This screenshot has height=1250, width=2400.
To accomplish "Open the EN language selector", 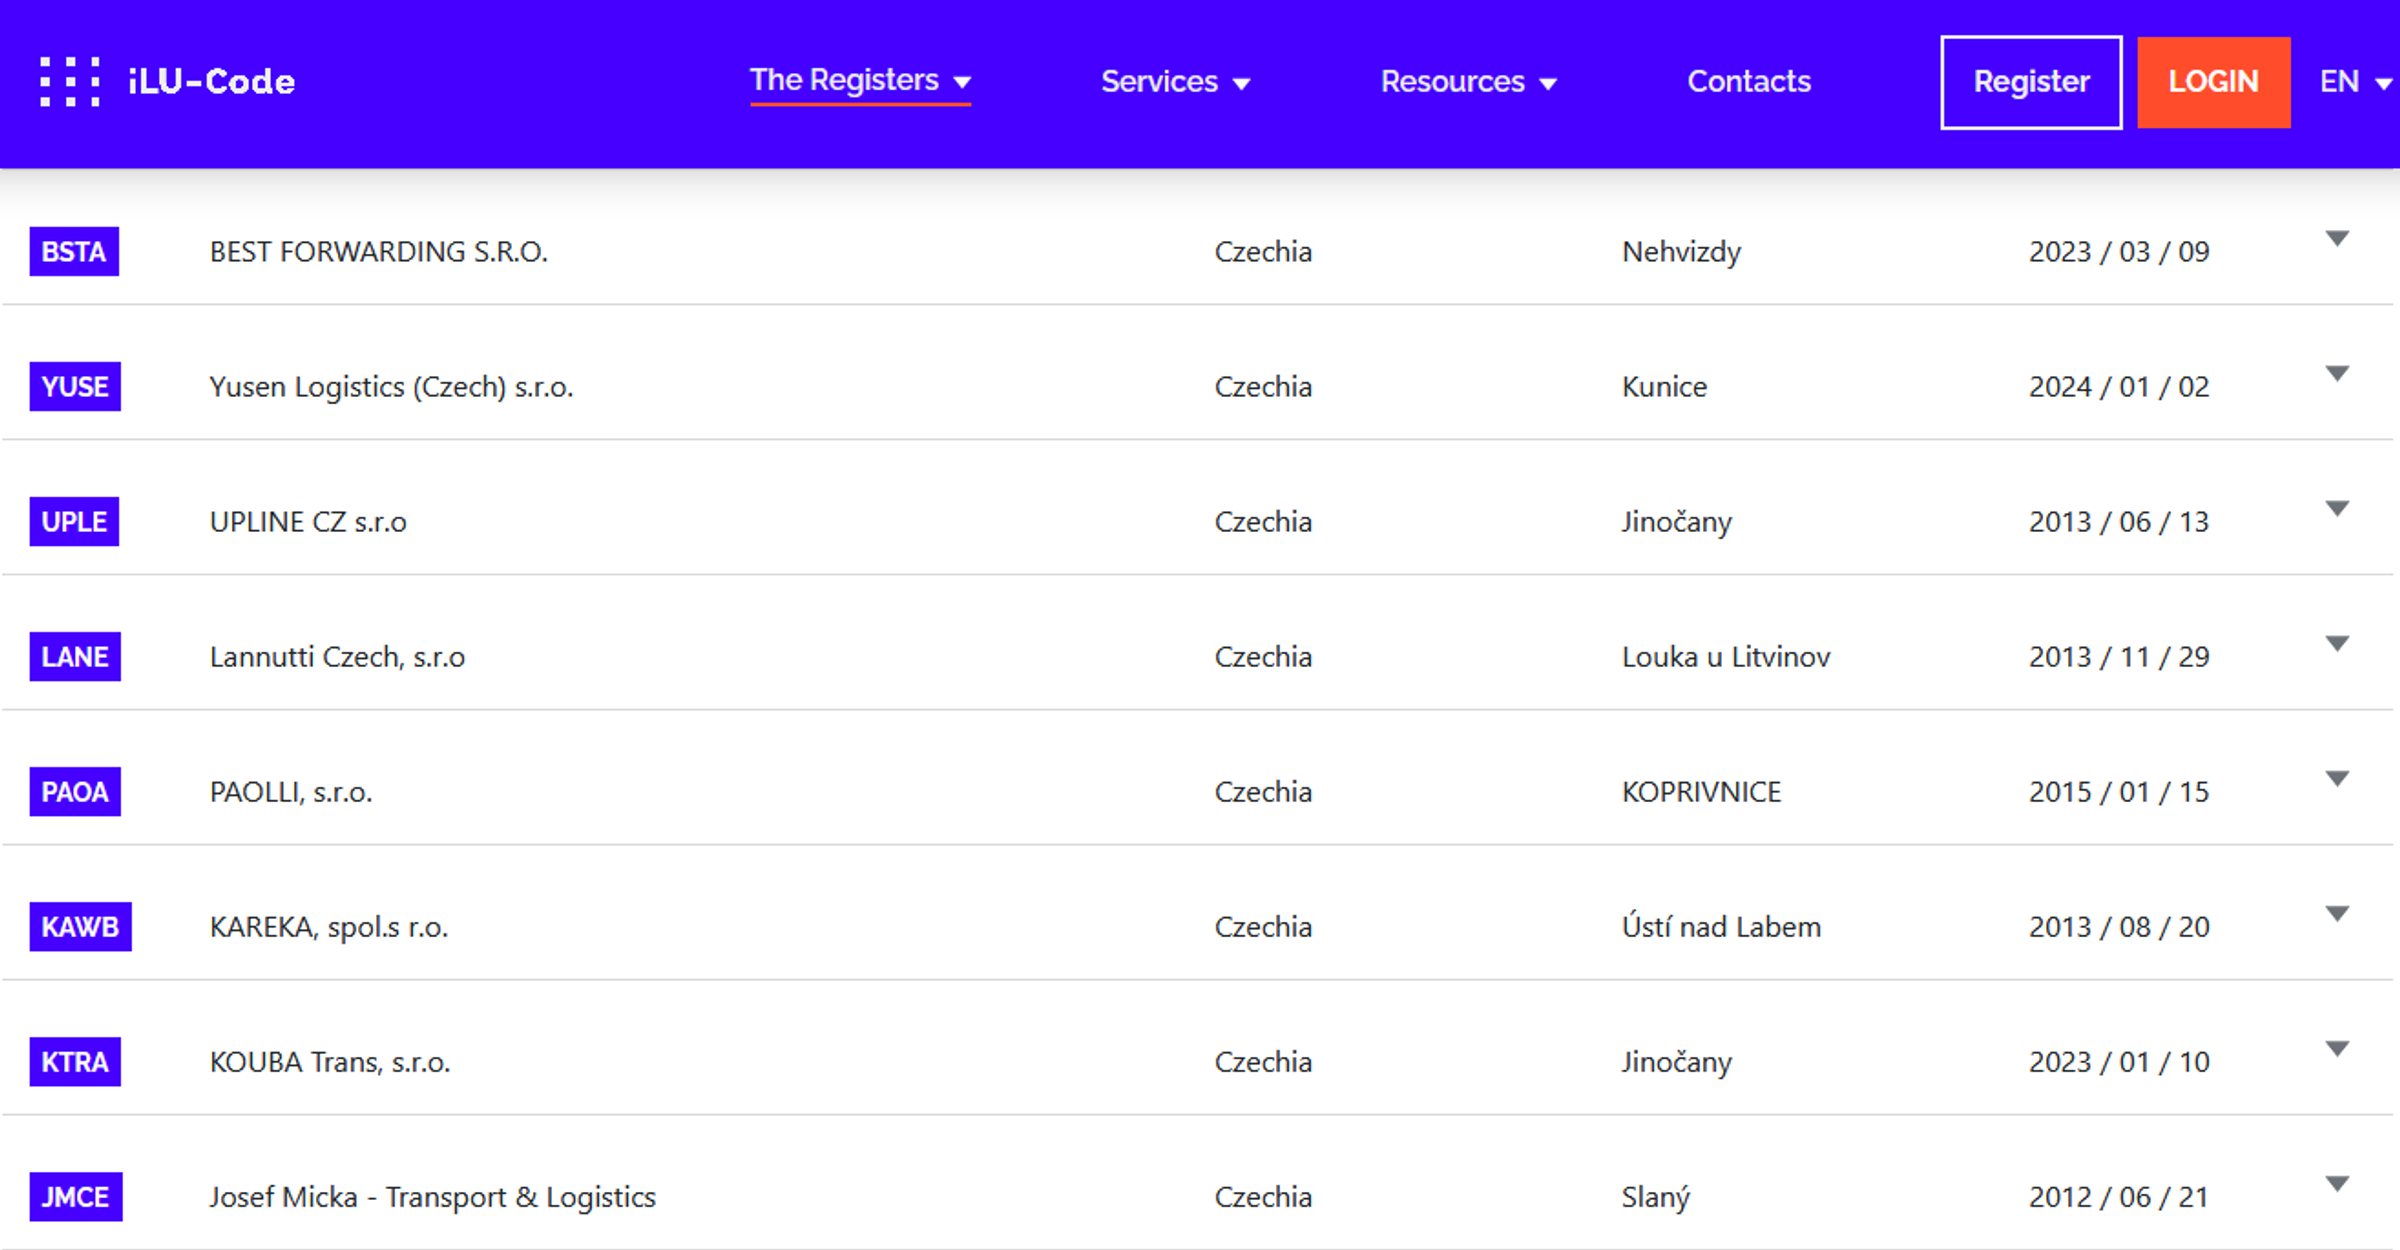I will 2355,82.
